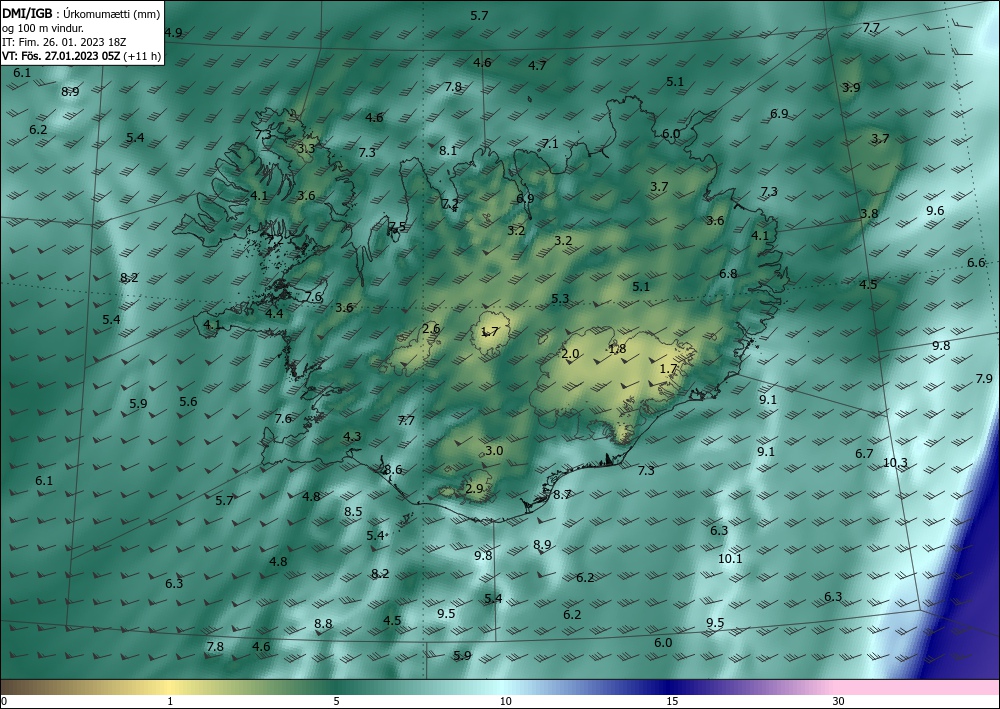Click the colour scale label 15
The image size is (1000, 709).
click(x=672, y=701)
